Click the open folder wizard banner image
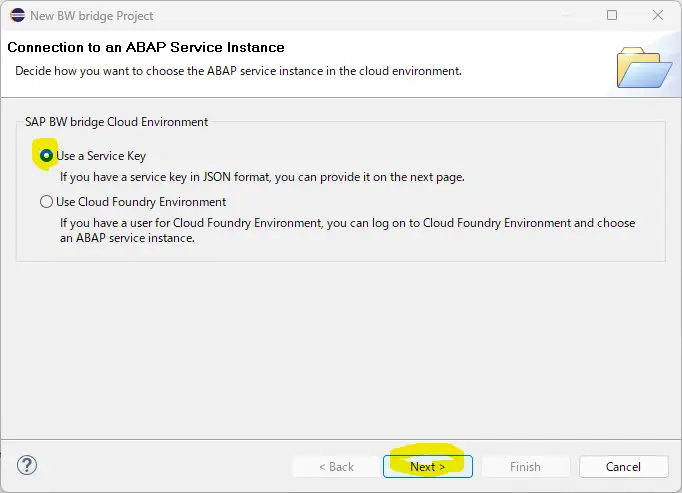682x493 pixels. click(644, 67)
